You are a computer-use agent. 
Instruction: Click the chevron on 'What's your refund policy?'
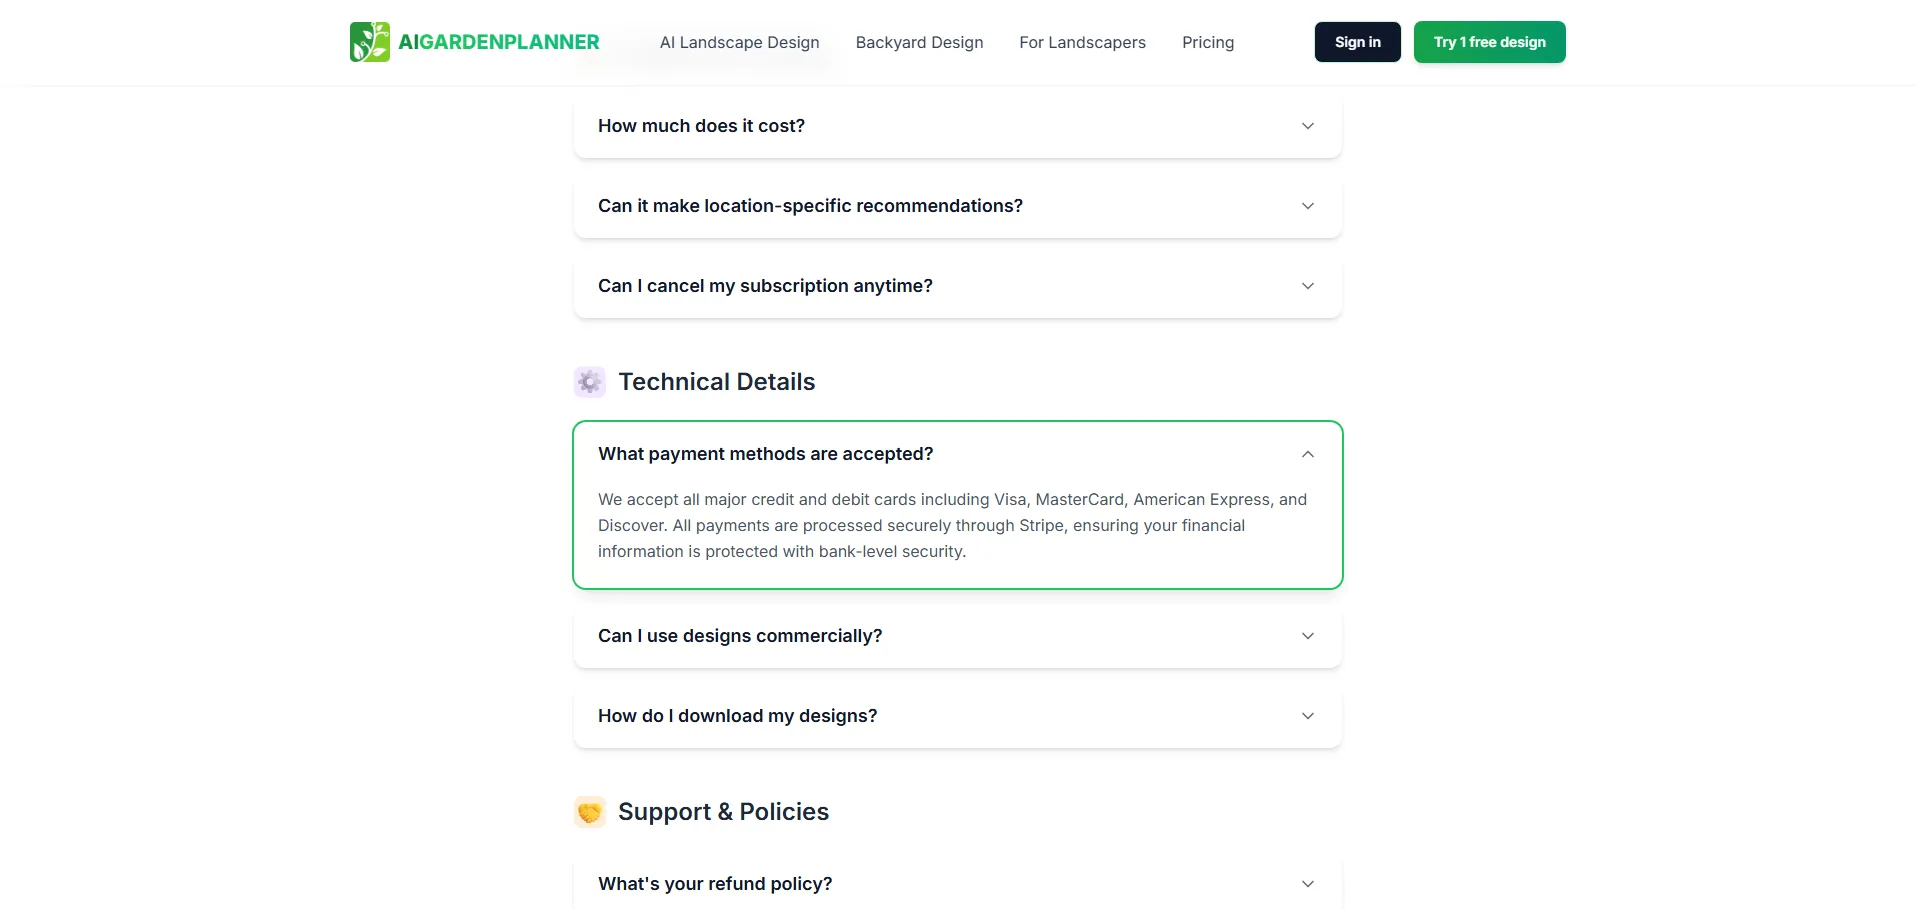pos(1307,884)
